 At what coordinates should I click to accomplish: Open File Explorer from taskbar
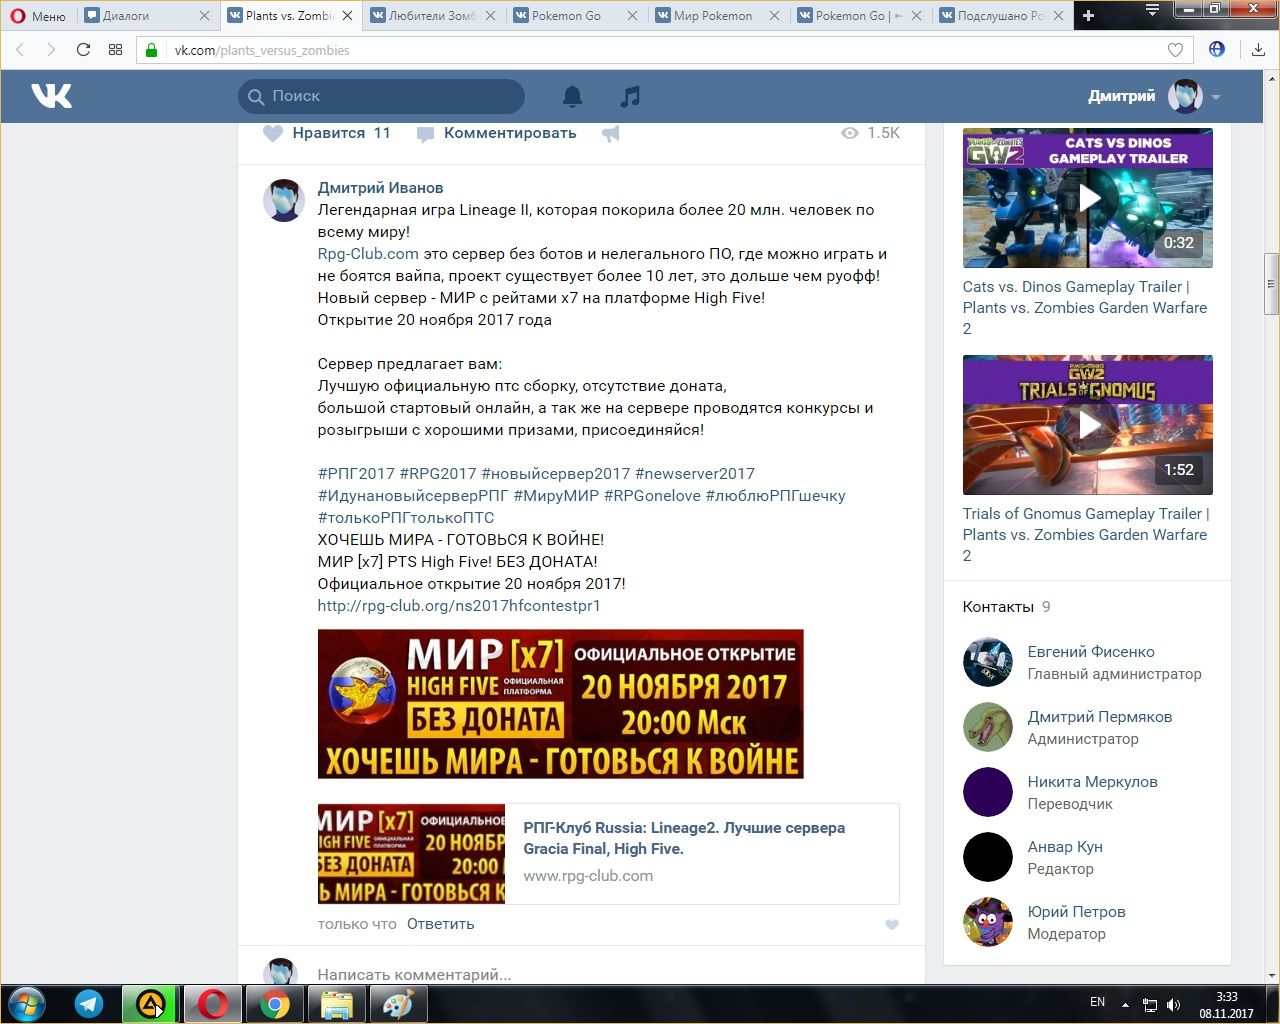[337, 1004]
